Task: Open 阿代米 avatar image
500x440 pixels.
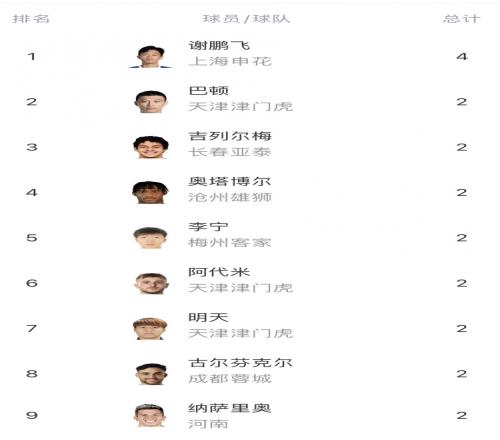Action: pos(151,283)
